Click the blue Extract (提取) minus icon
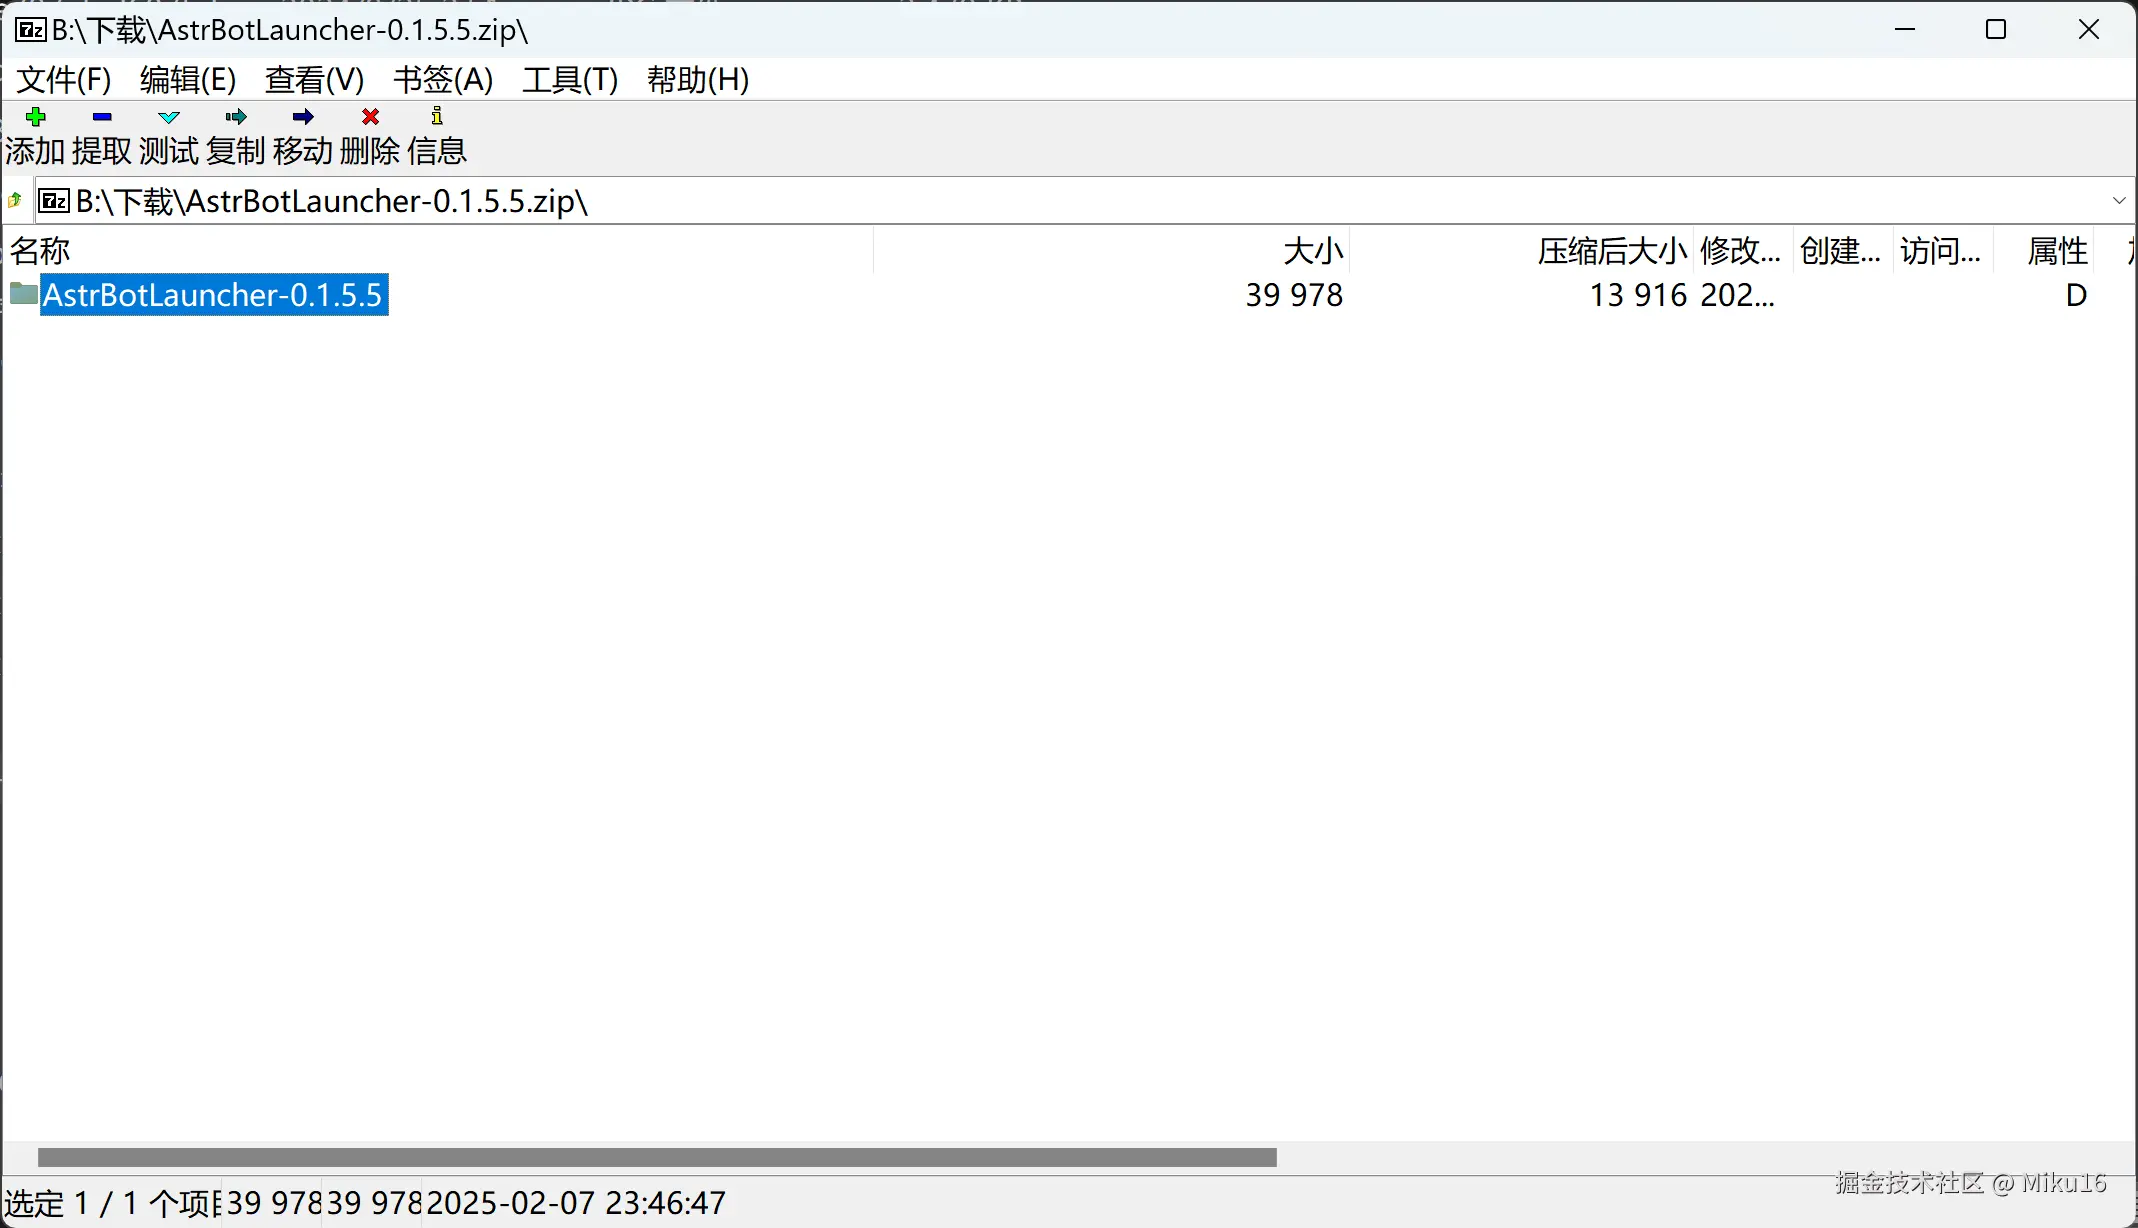The width and height of the screenshot is (2138, 1228). [x=102, y=117]
